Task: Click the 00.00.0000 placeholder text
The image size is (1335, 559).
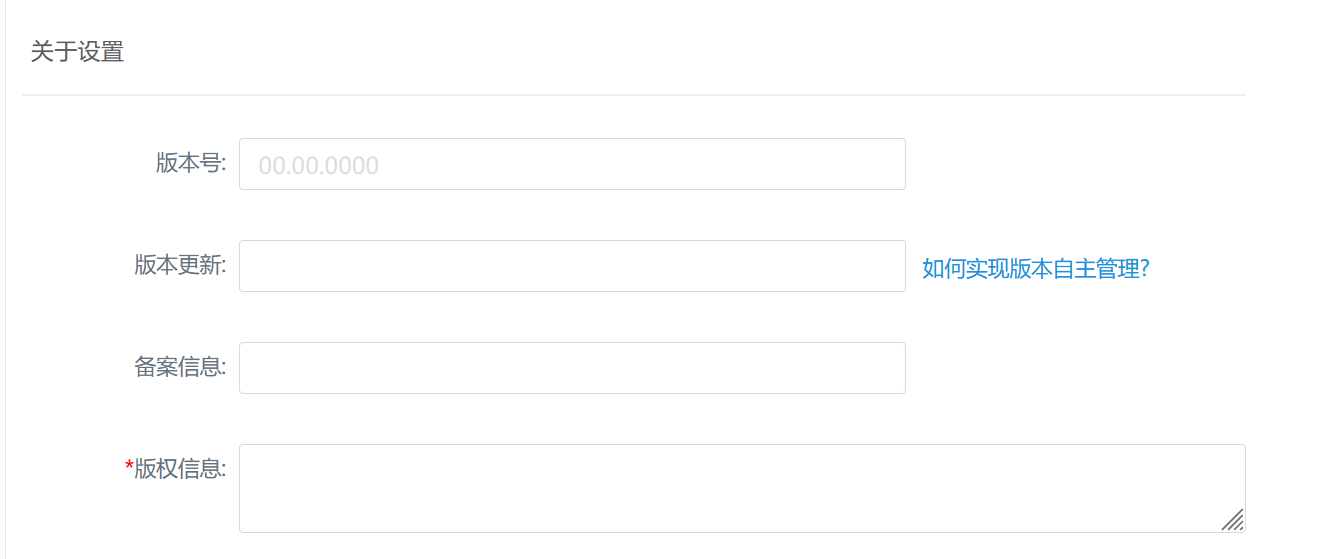Action: 319,166
